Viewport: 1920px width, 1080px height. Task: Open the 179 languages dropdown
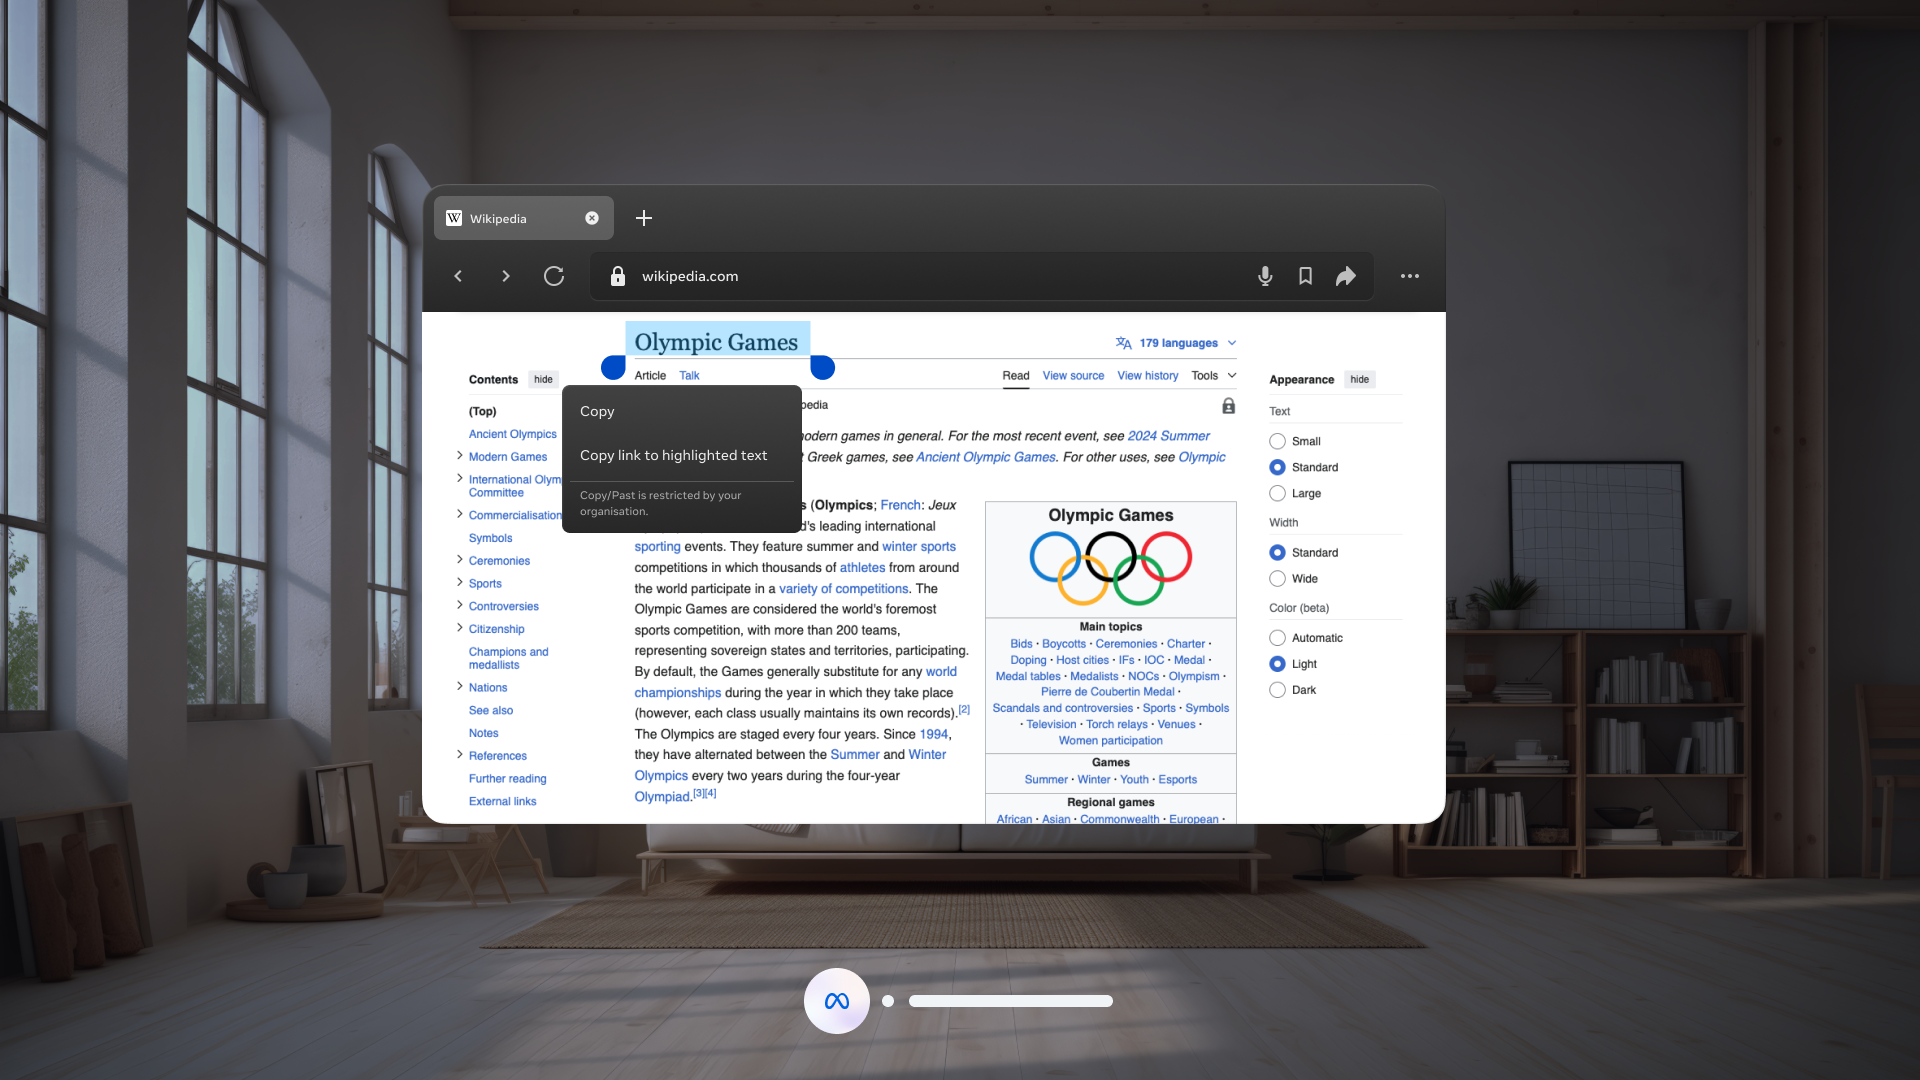[x=1177, y=343]
